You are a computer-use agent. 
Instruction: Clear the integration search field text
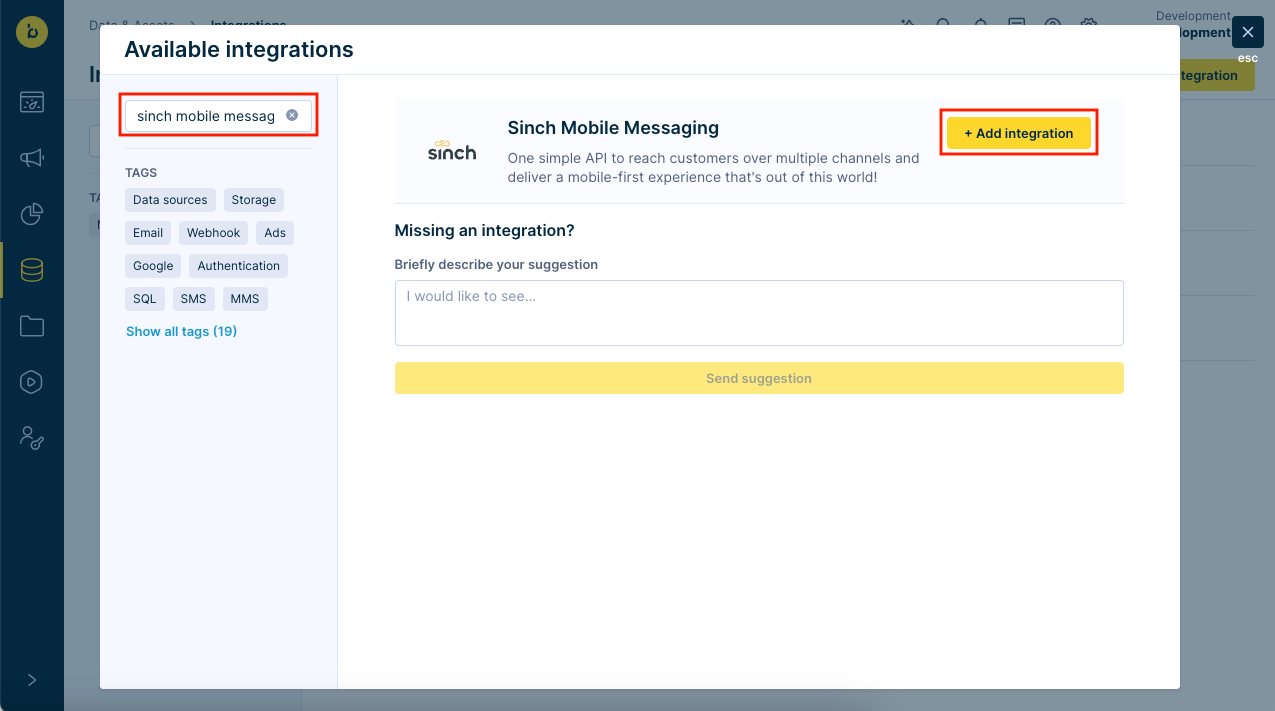click(292, 115)
